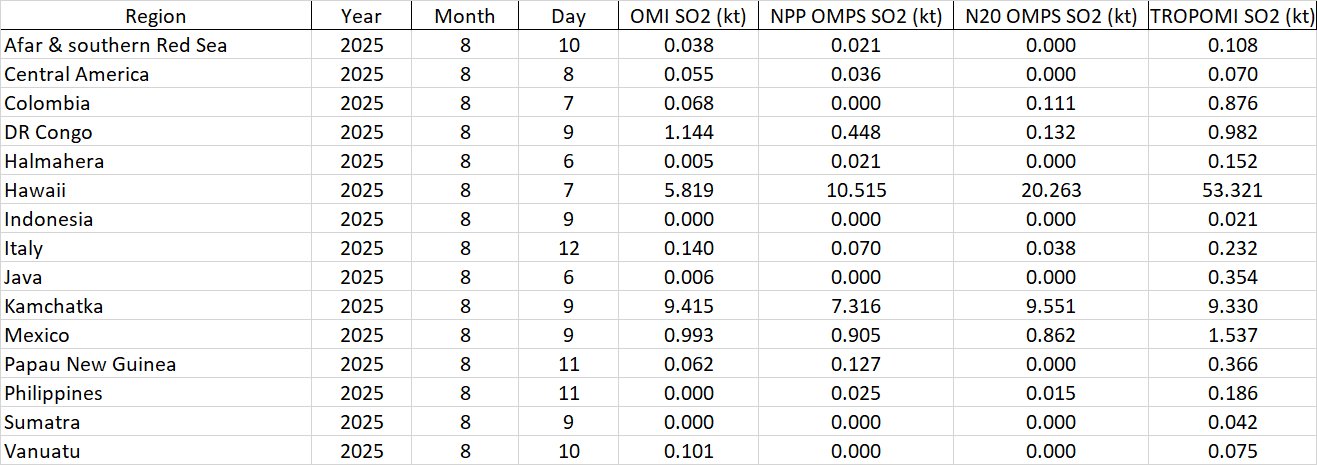Select Italy's Day cell showing 12
This screenshot has width=1317, height=465.
(568, 248)
